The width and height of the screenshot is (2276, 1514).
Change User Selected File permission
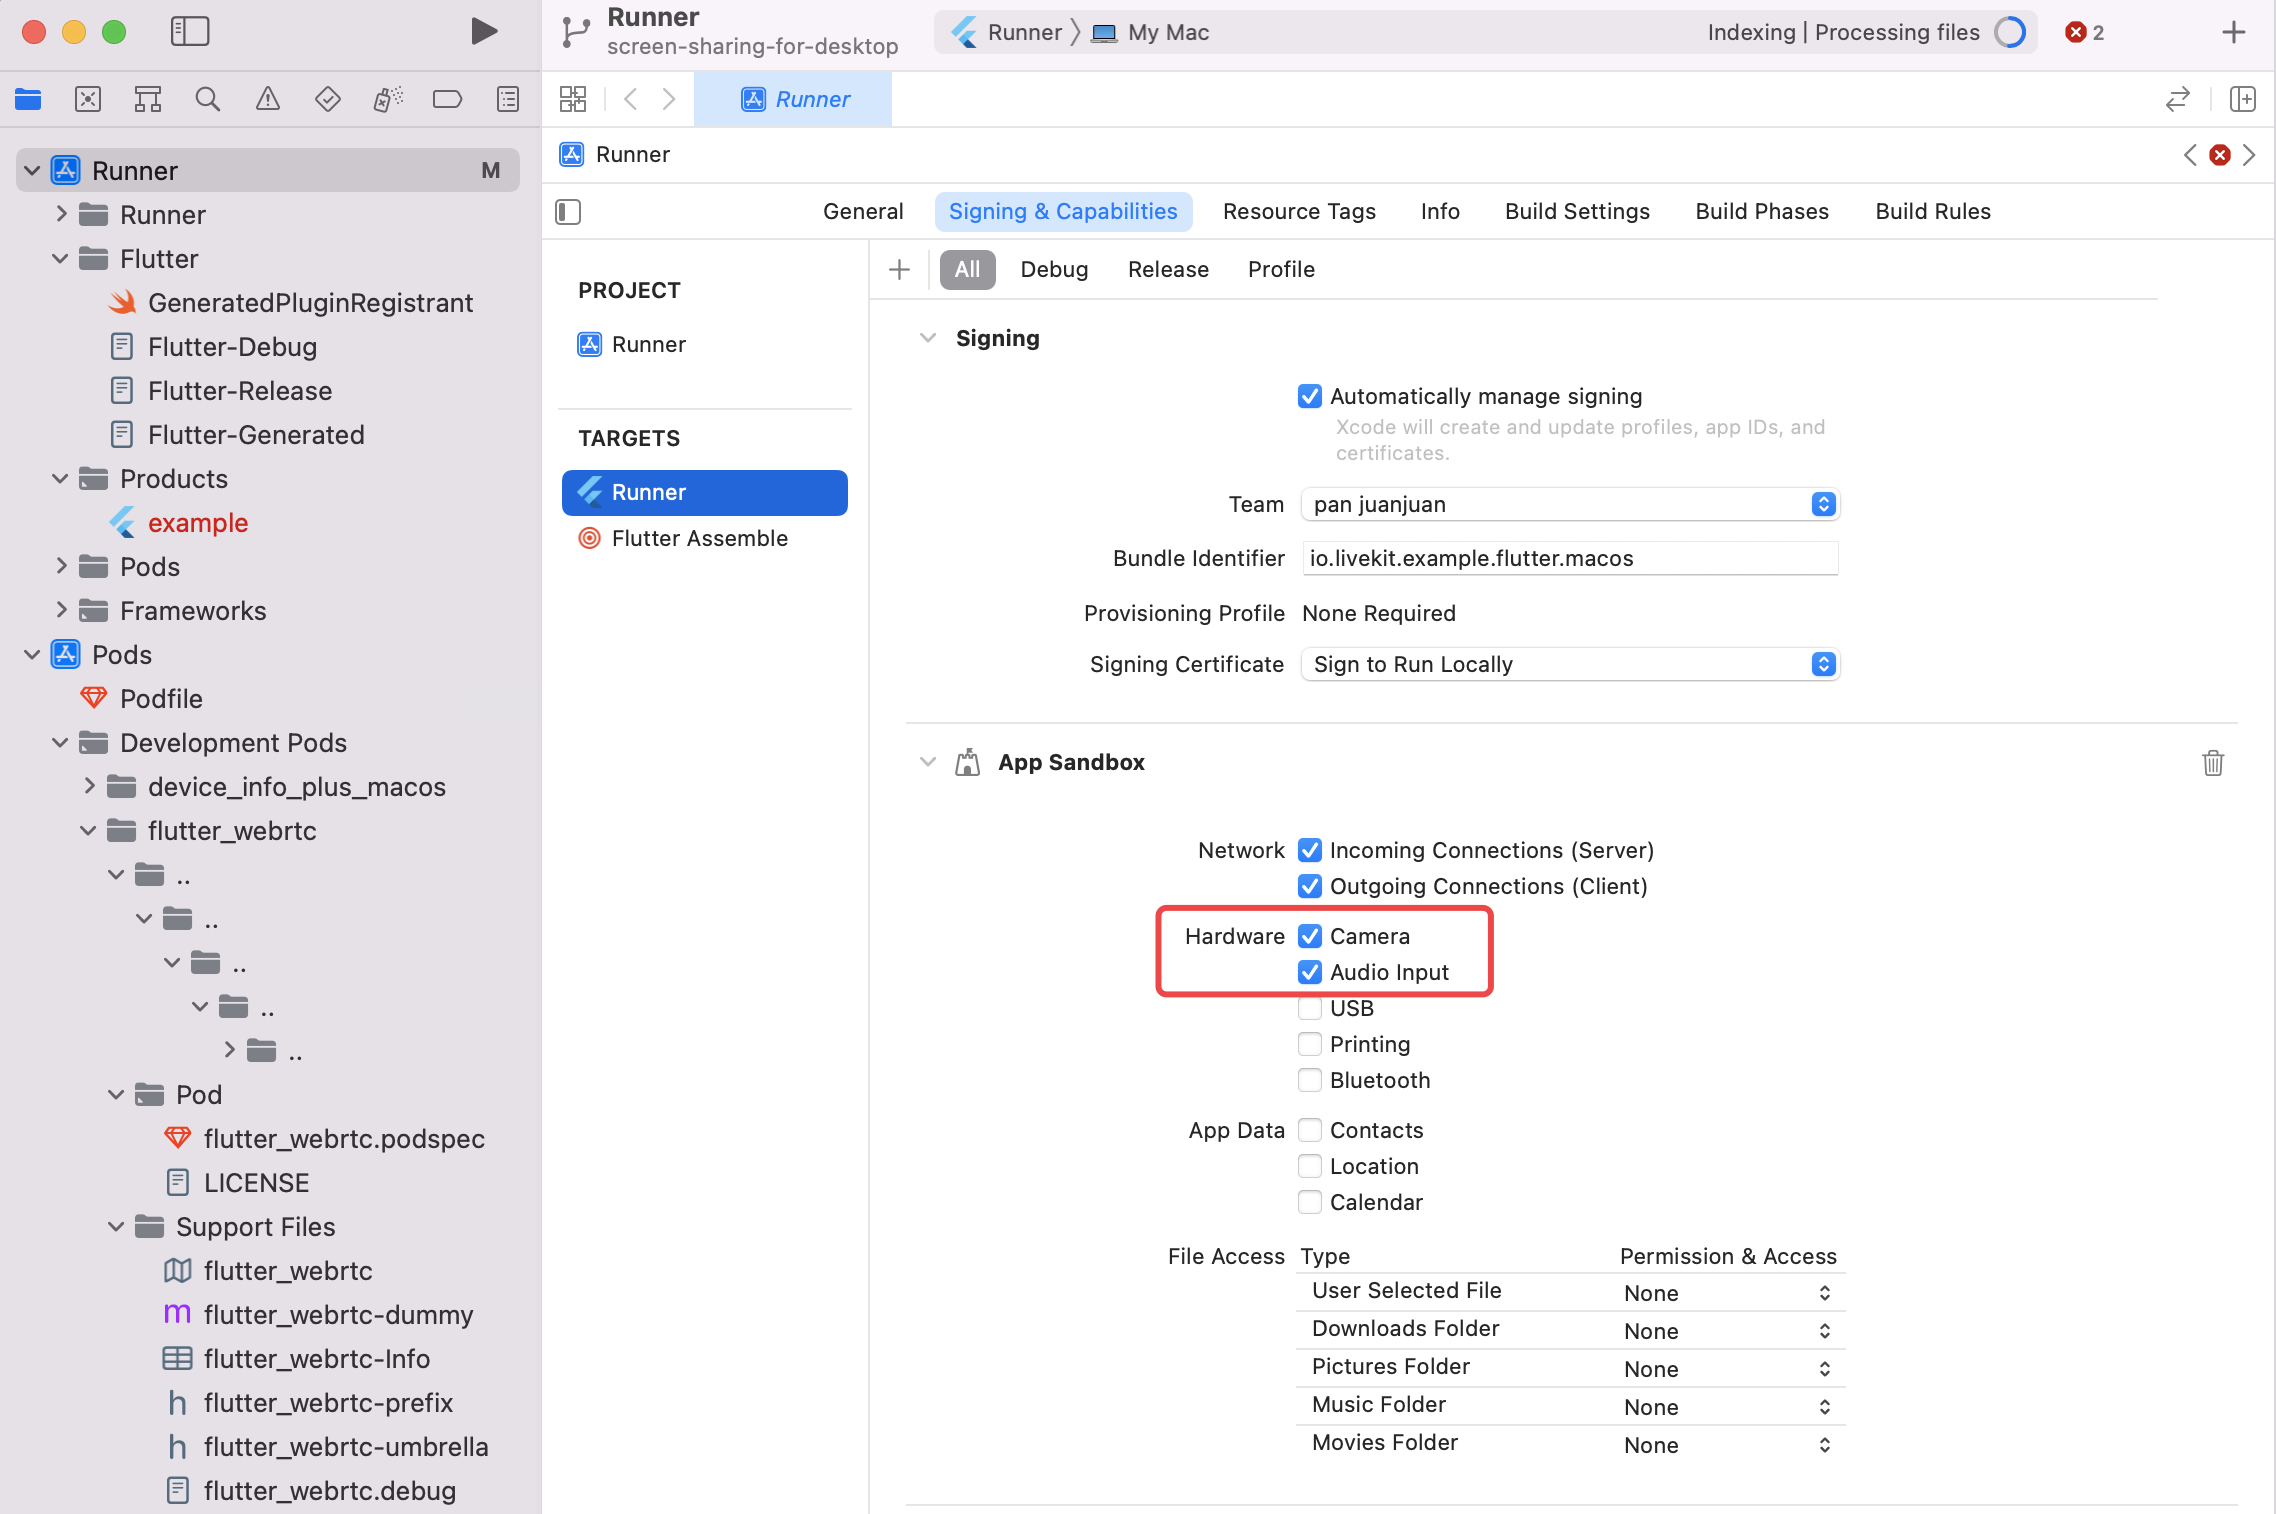1730,1293
